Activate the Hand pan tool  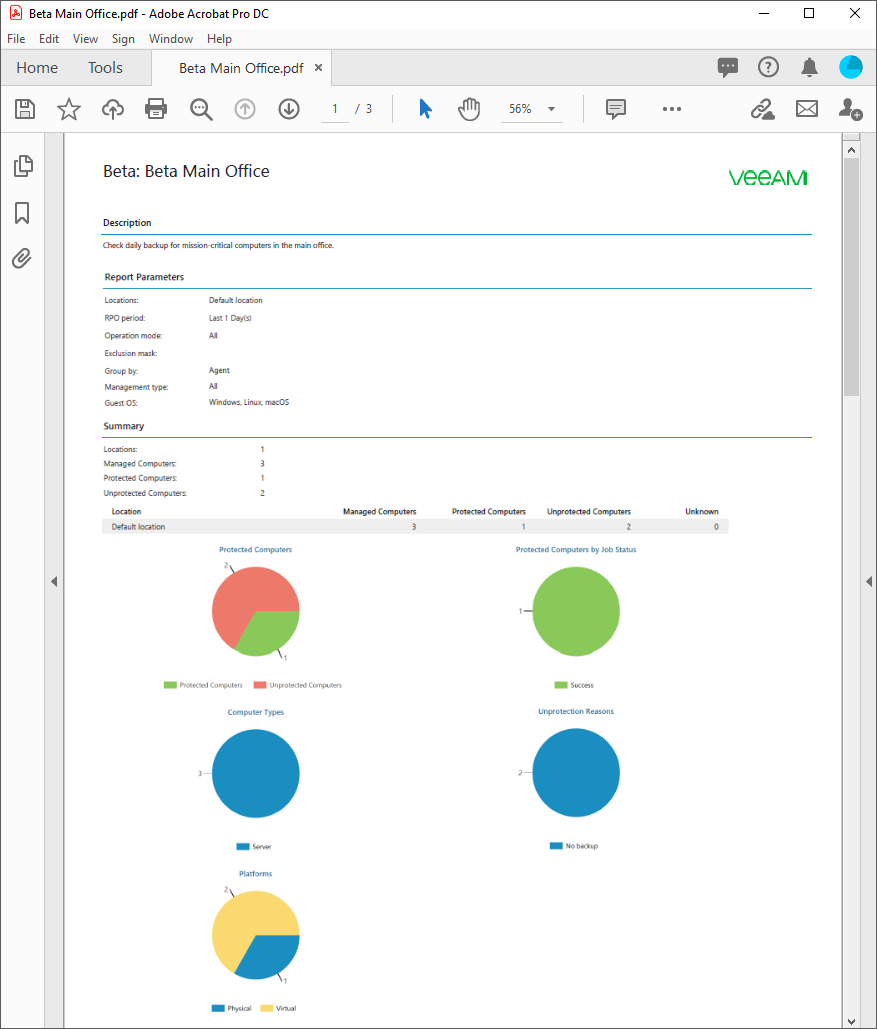point(469,109)
